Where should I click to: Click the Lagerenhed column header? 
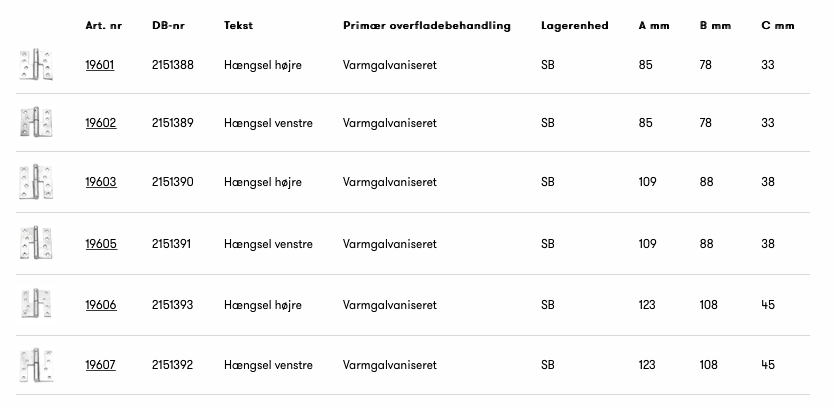(x=574, y=25)
